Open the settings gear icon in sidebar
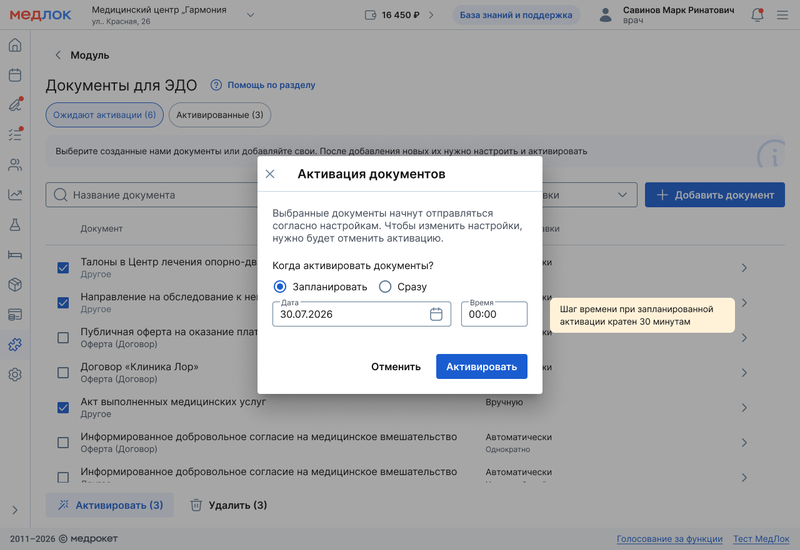Image resolution: width=800 pixels, height=550 pixels. click(x=15, y=374)
